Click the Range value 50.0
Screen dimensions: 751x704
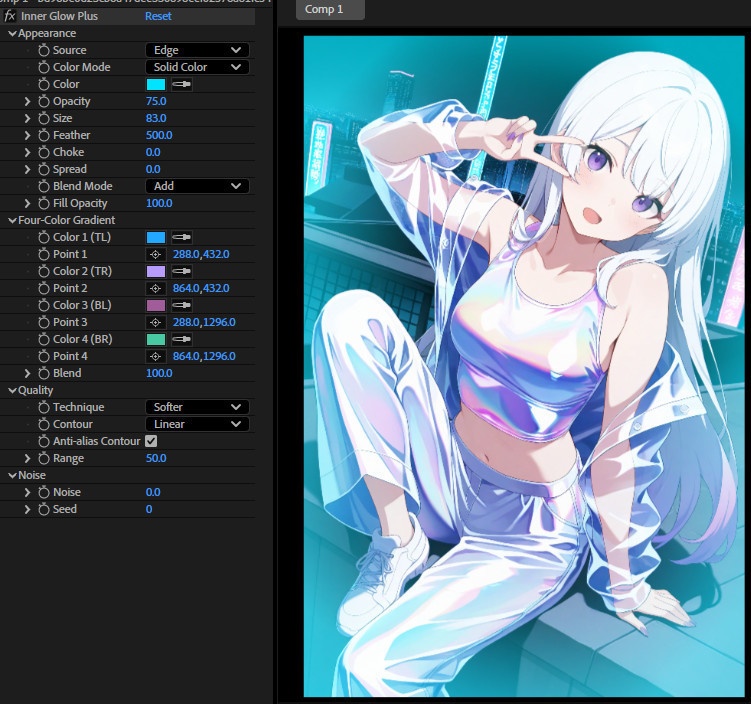[156, 458]
